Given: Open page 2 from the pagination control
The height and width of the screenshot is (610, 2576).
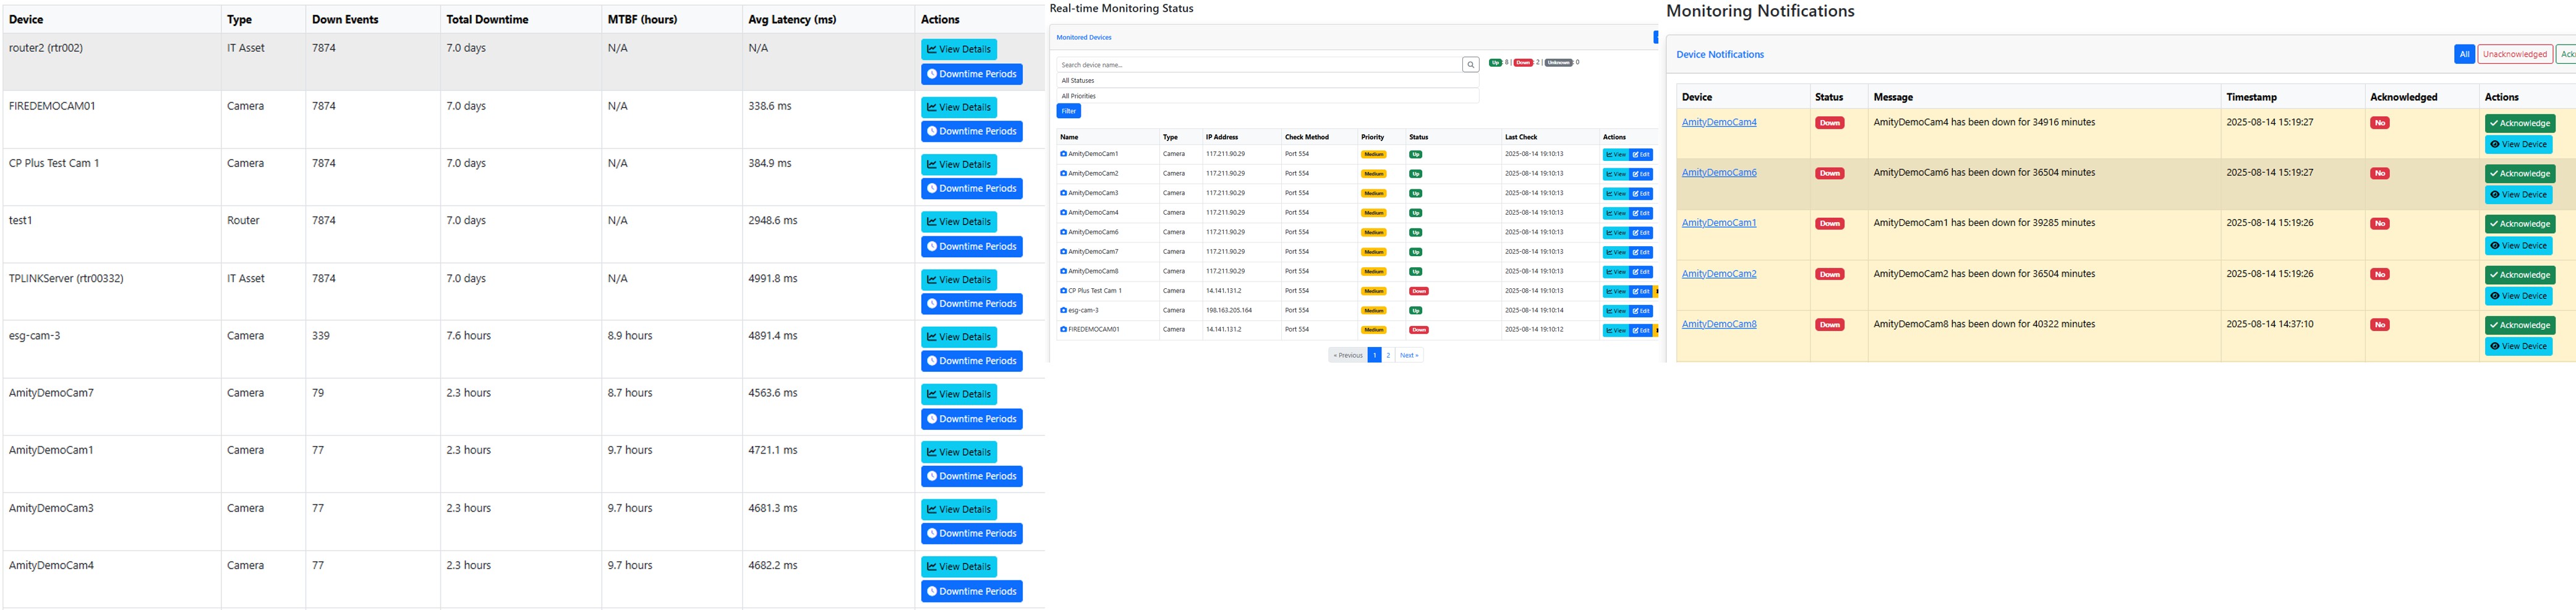Looking at the screenshot, I should [x=1389, y=354].
